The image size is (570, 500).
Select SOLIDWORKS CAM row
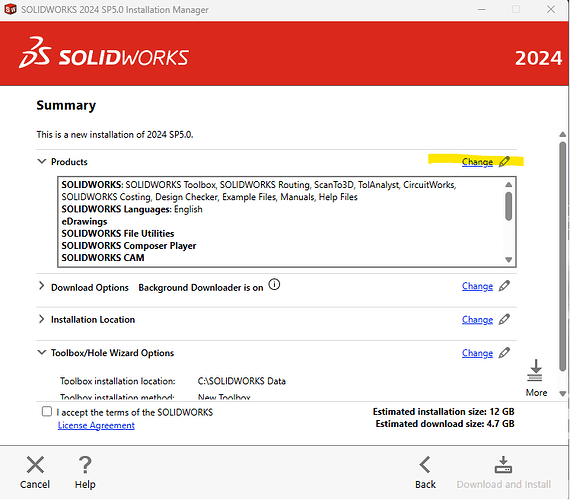(103, 257)
